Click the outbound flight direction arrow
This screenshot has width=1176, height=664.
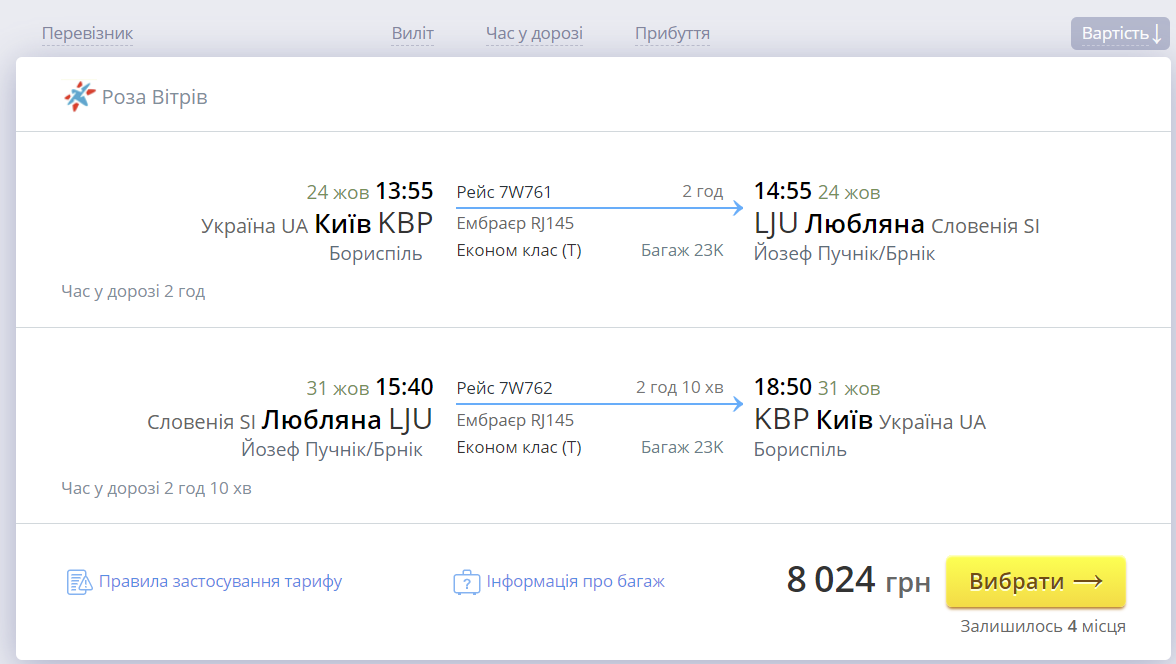599,208
